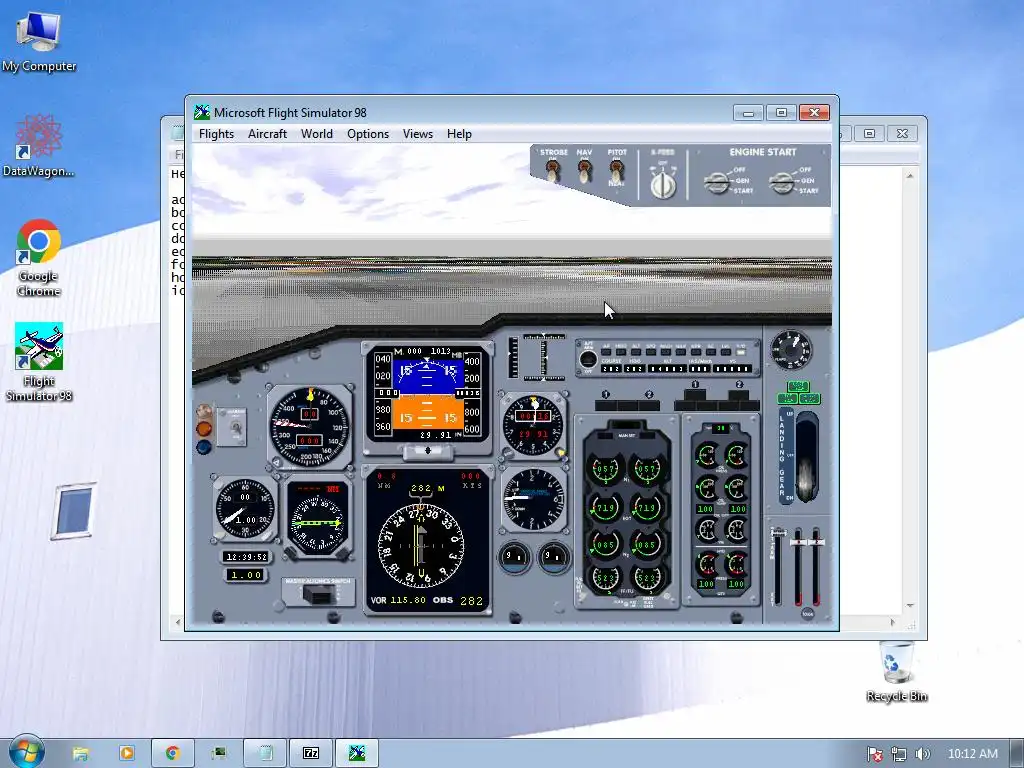Click the taskbar clock showing 10:12 AM
Screen dimensions: 1024x768
pyautogui.click(x=972, y=754)
